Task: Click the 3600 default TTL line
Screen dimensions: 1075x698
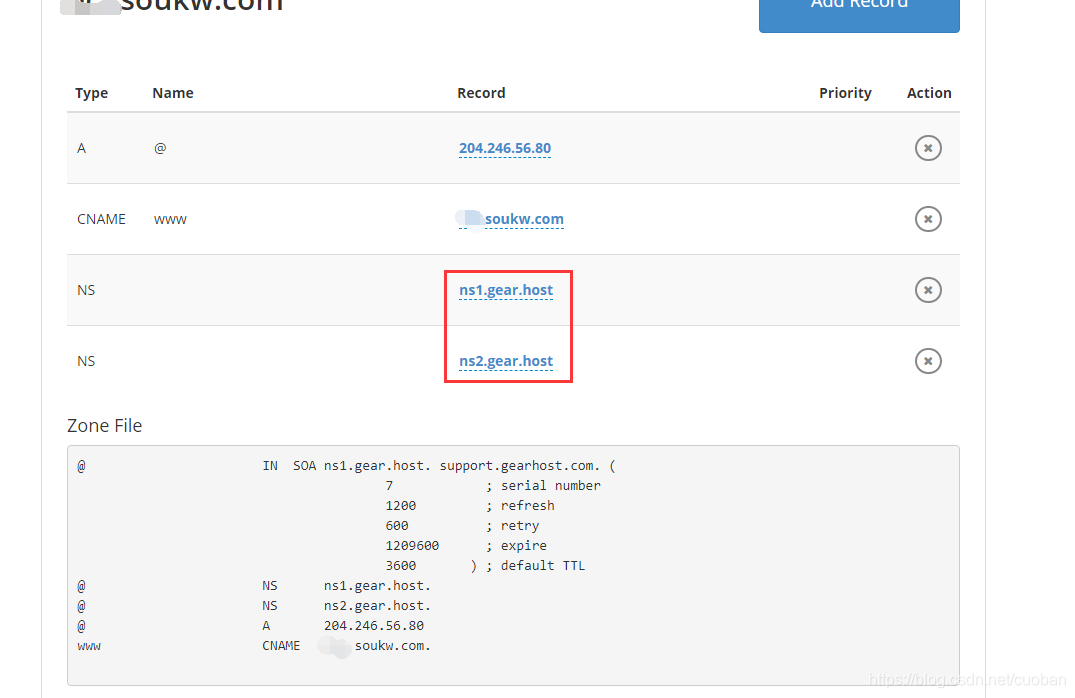Action: [485, 566]
